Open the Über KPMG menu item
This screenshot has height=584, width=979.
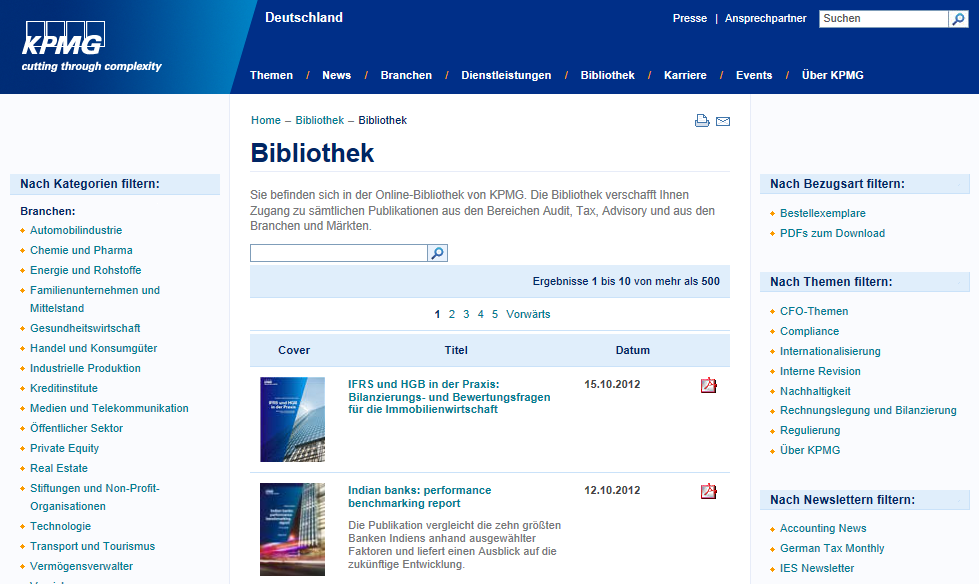[x=832, y=75]
